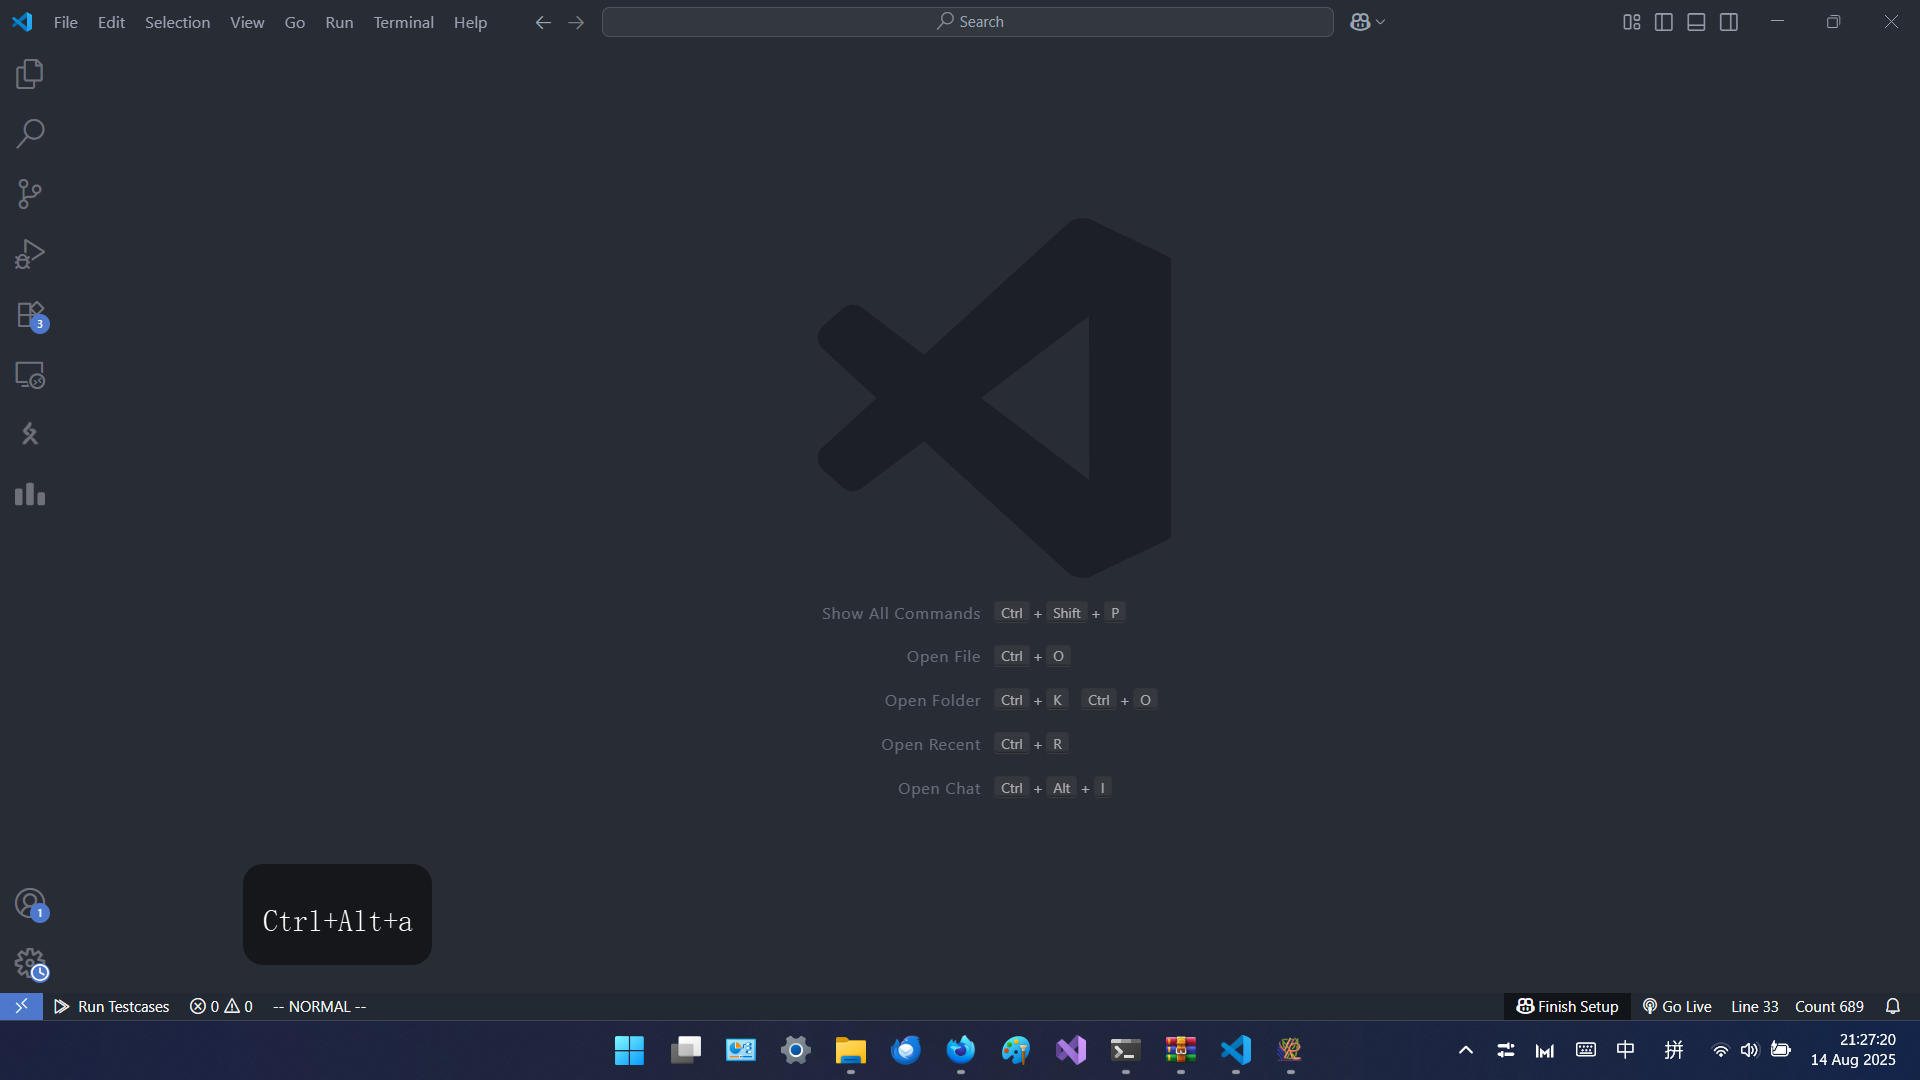Open the Explorer view in activity bar
This screenshot has width=1920, height=1080.
pos(30,74)
